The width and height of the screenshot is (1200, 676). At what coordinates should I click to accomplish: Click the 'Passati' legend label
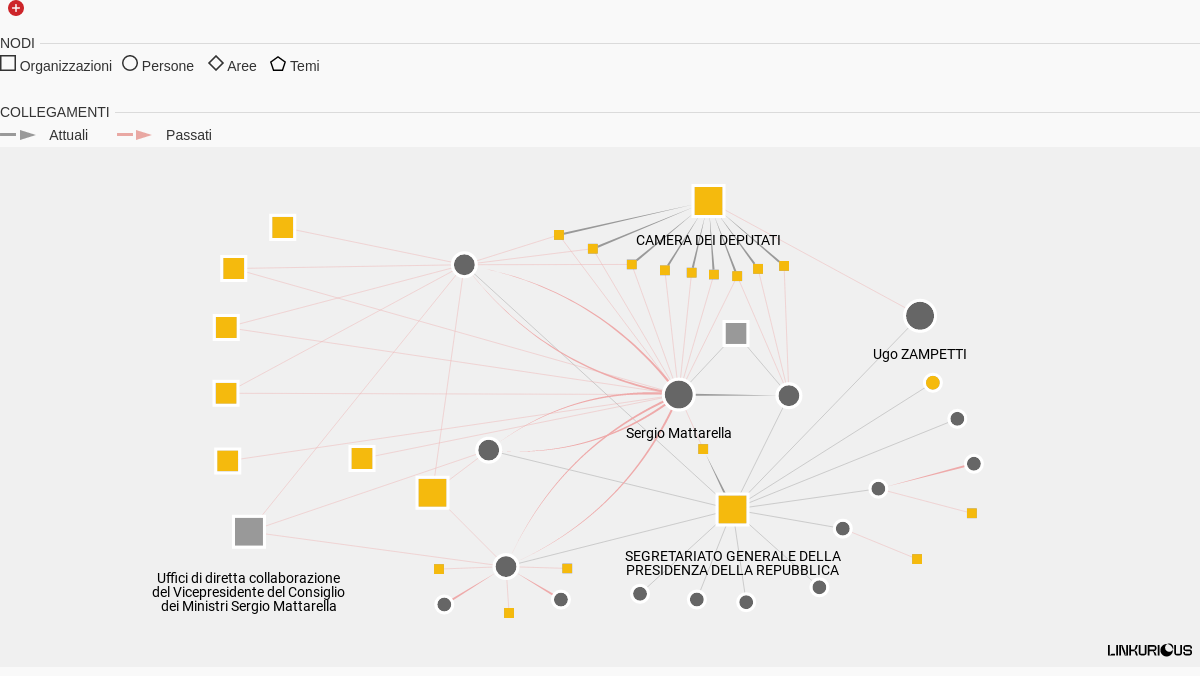189,135
